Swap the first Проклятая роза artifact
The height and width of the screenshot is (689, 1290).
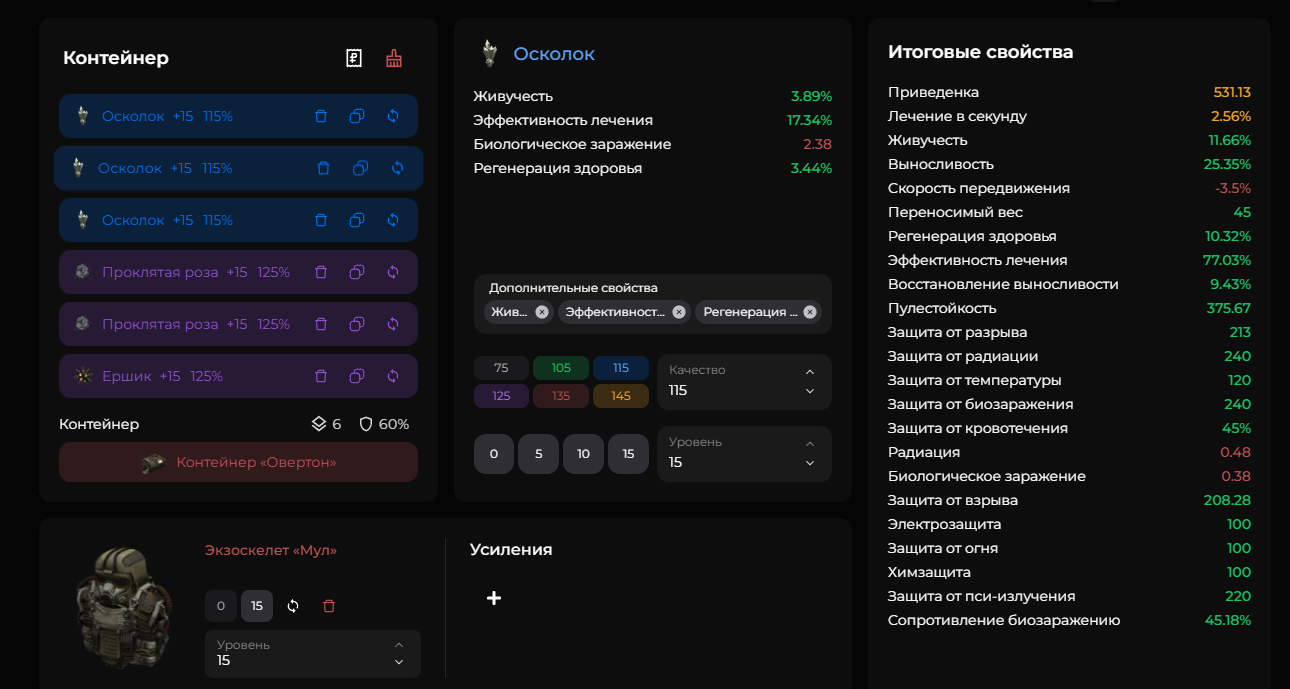(393, 272)
